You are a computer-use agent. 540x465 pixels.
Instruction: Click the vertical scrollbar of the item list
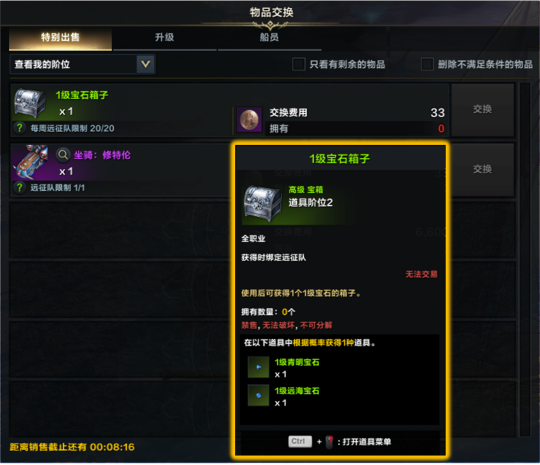tap(525, 259)
